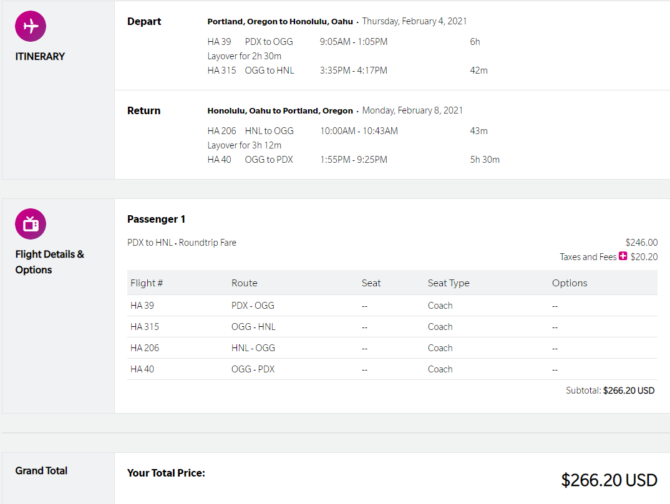Select HA 40 table row cell
This screenshot has width=670, height=504.
pos(142,369)
